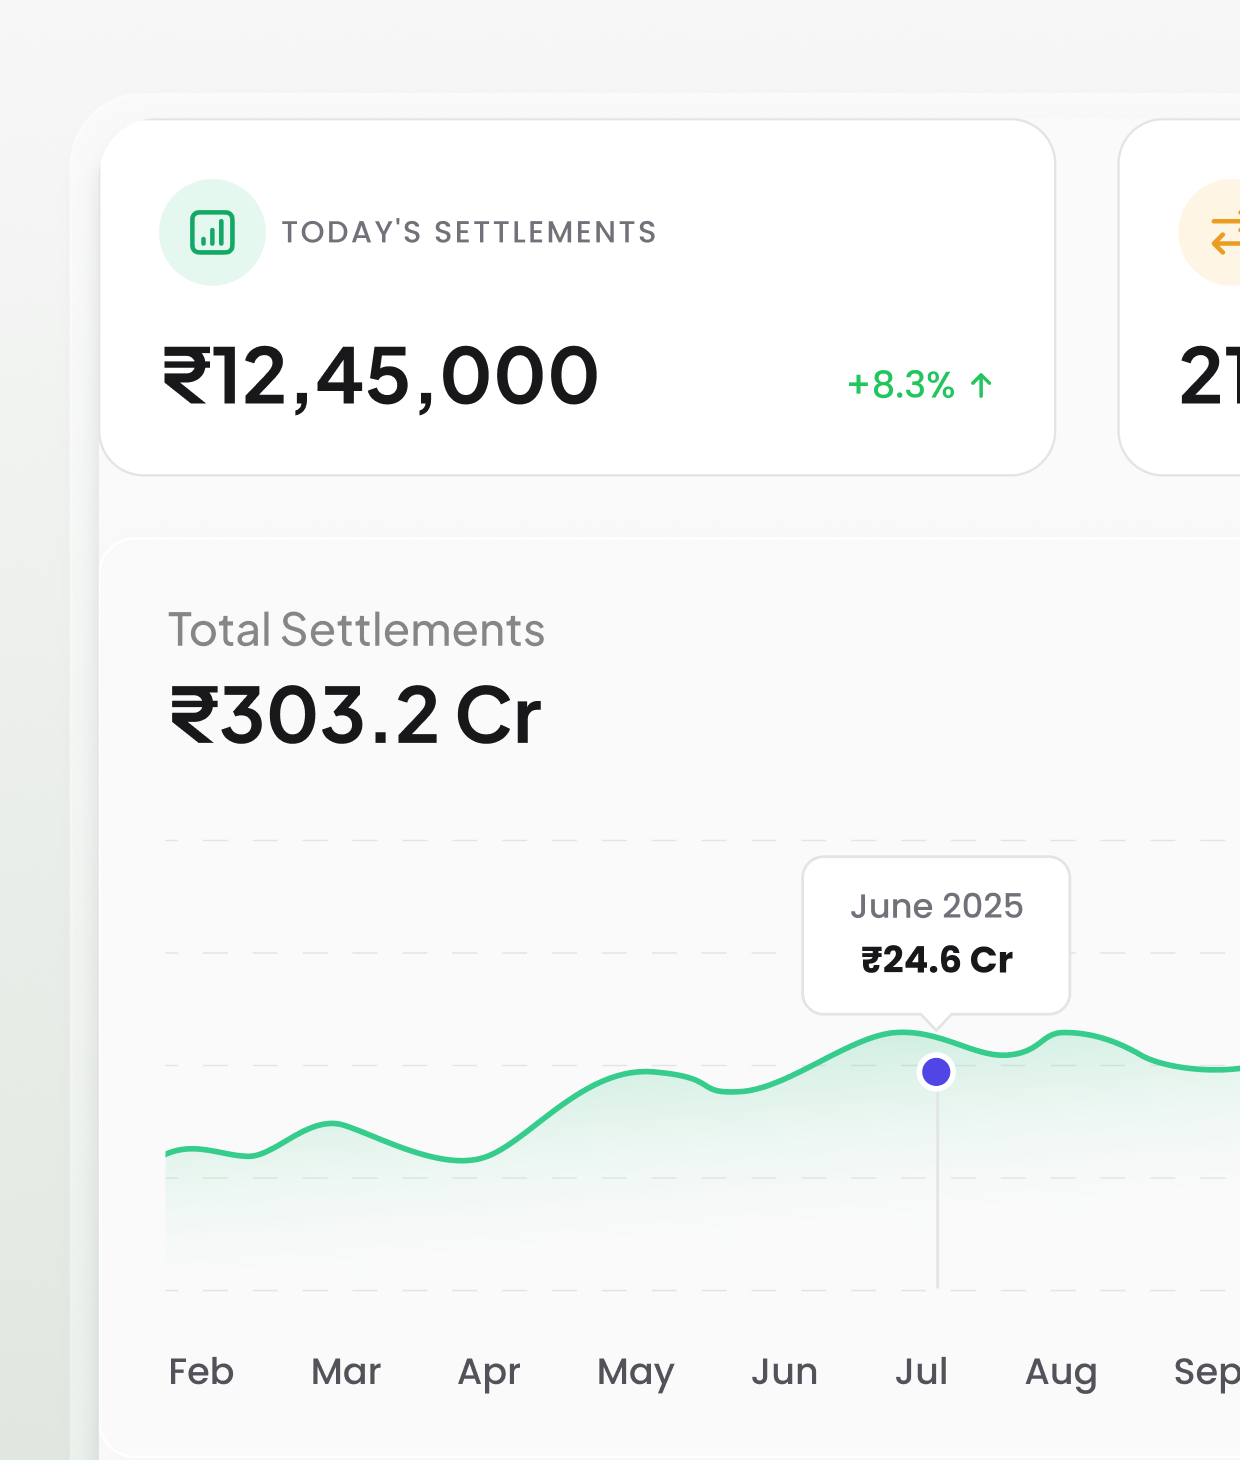Select Sep on the chart axis
The image size is (1240, 1460).
click(1207, 1372)
